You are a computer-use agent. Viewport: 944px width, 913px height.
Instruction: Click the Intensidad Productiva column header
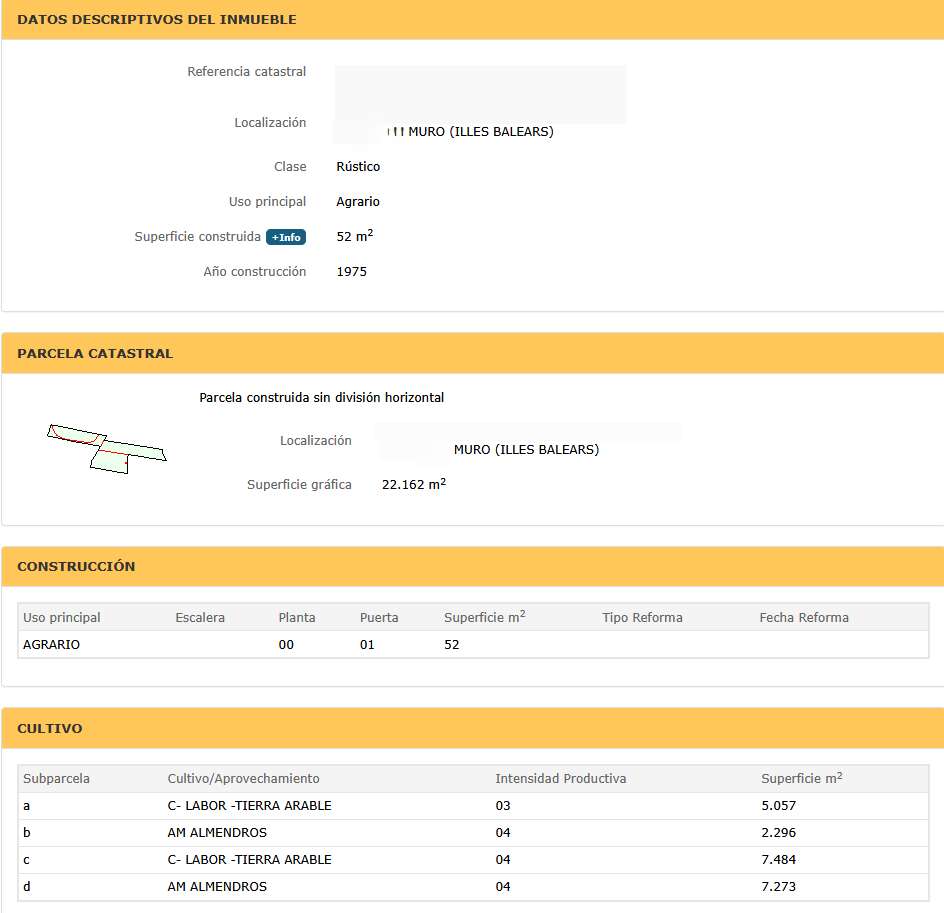pos(560,778)
